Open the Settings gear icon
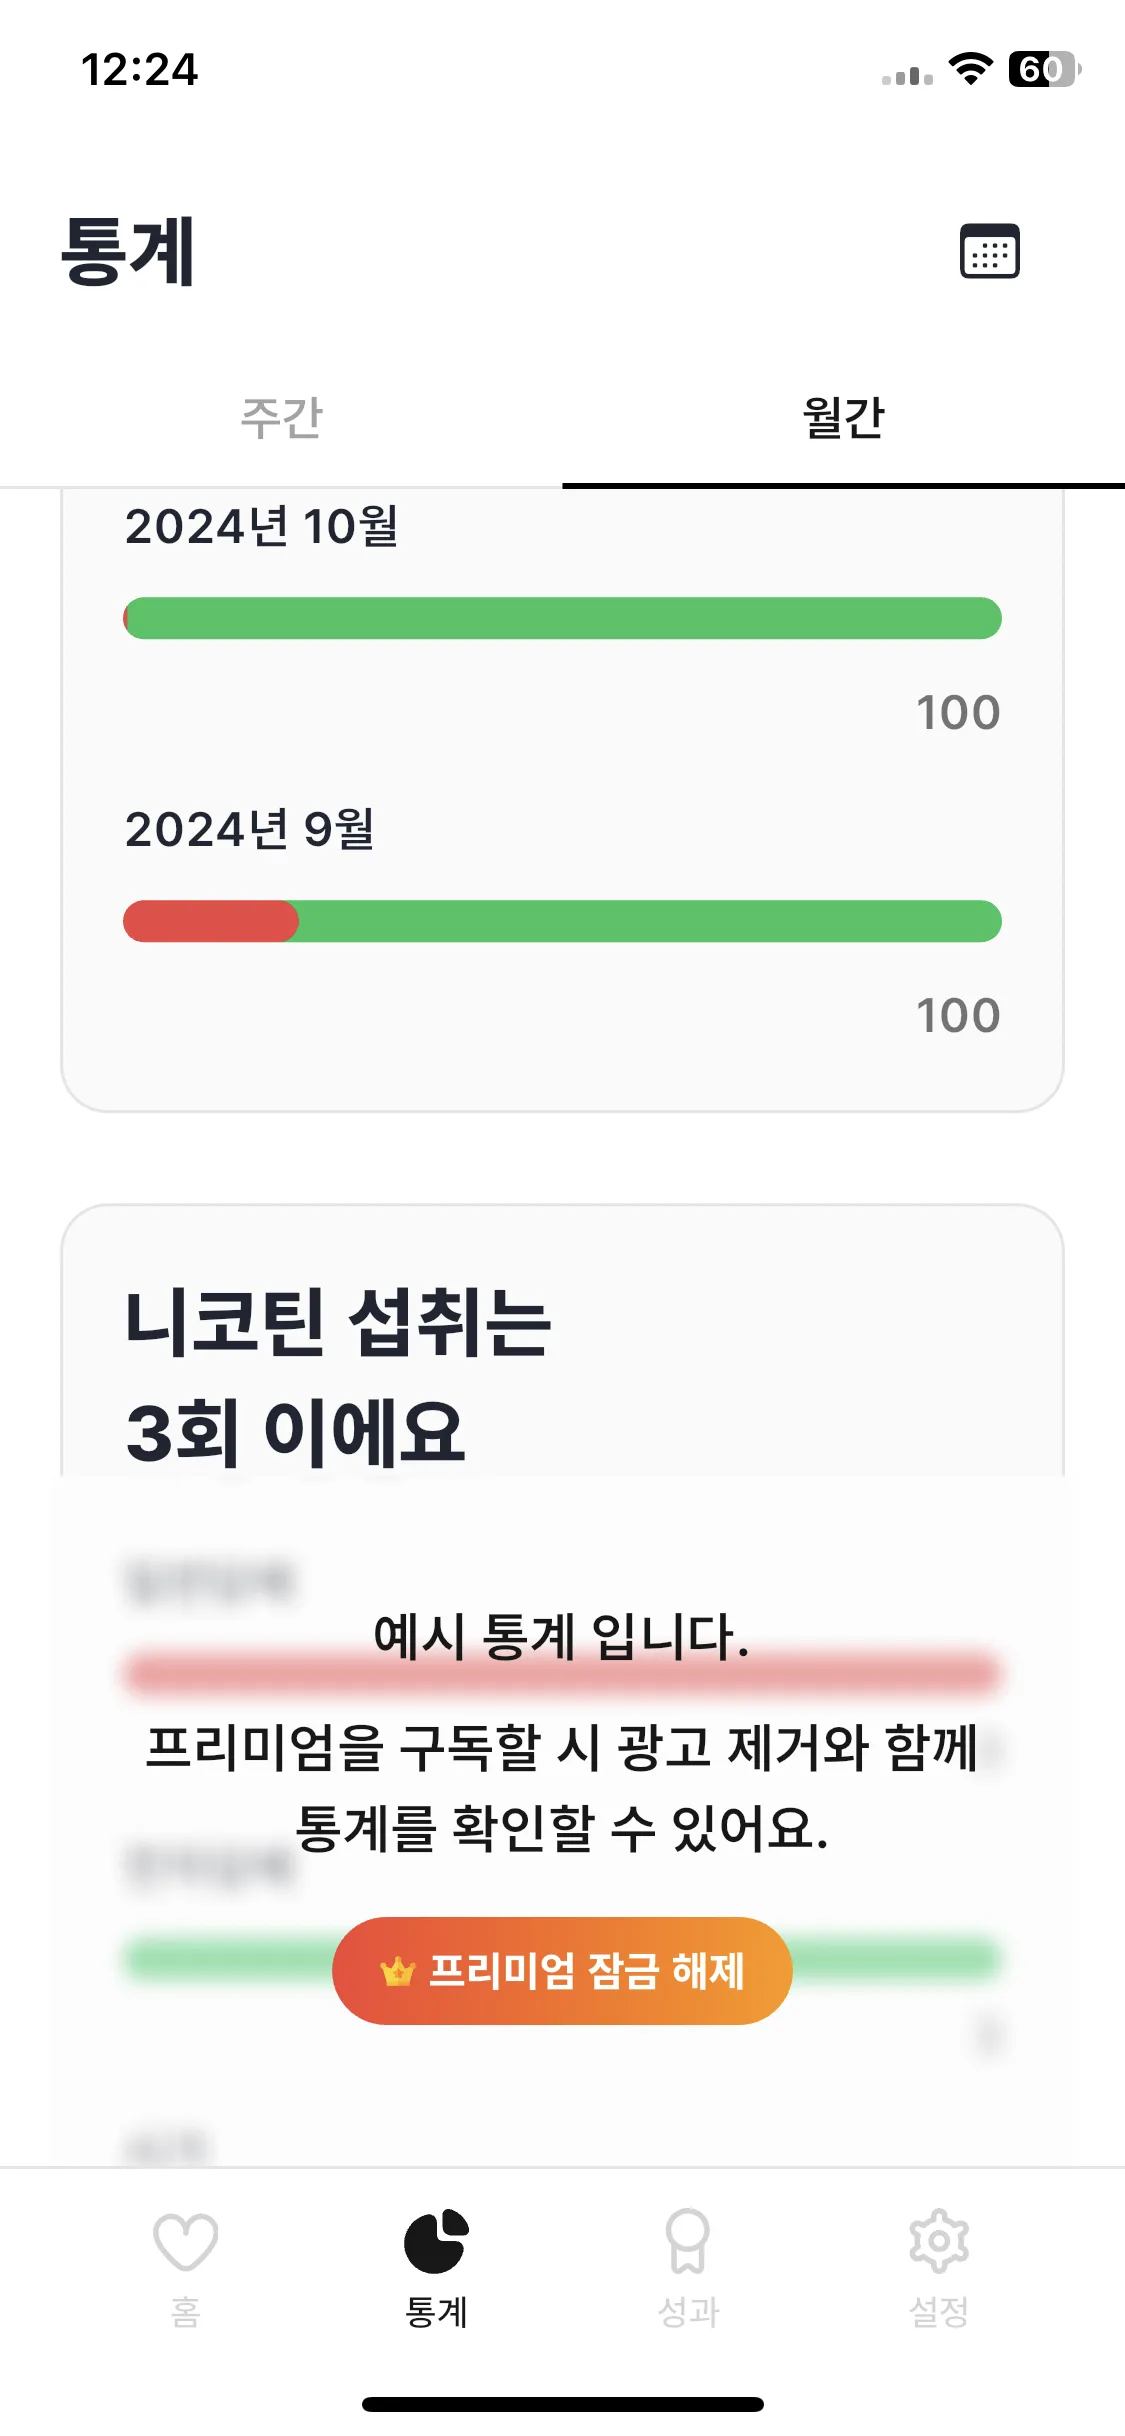This screenshot has width=1125, height=2436. point(938,2241)
